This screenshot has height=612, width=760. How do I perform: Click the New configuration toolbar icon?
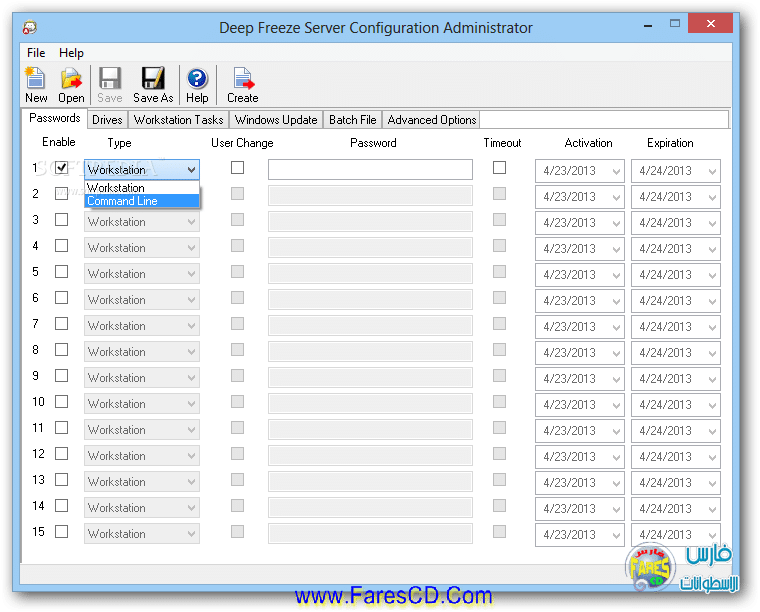pos(36,85)
